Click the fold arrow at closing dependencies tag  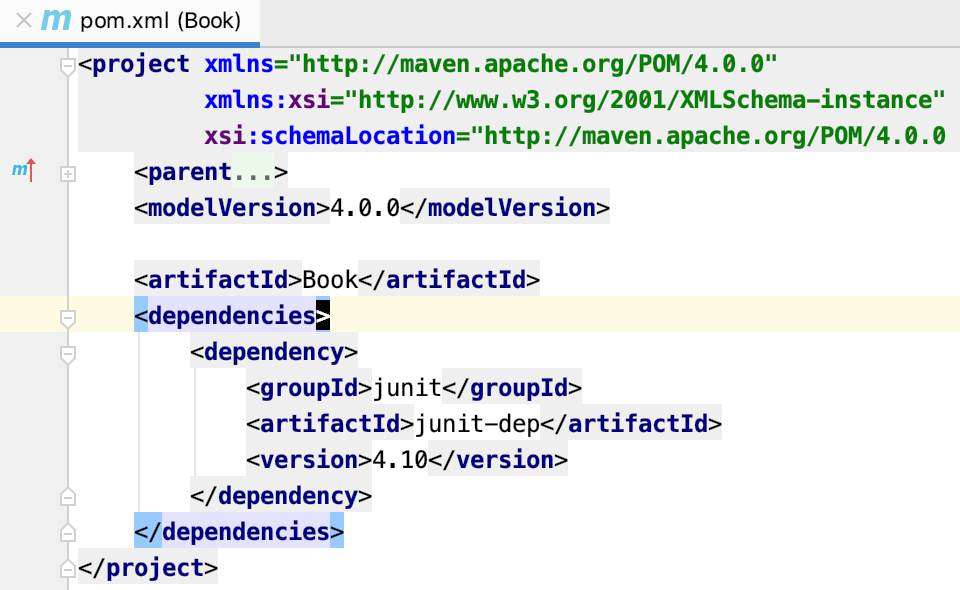(x=67, y=531)
